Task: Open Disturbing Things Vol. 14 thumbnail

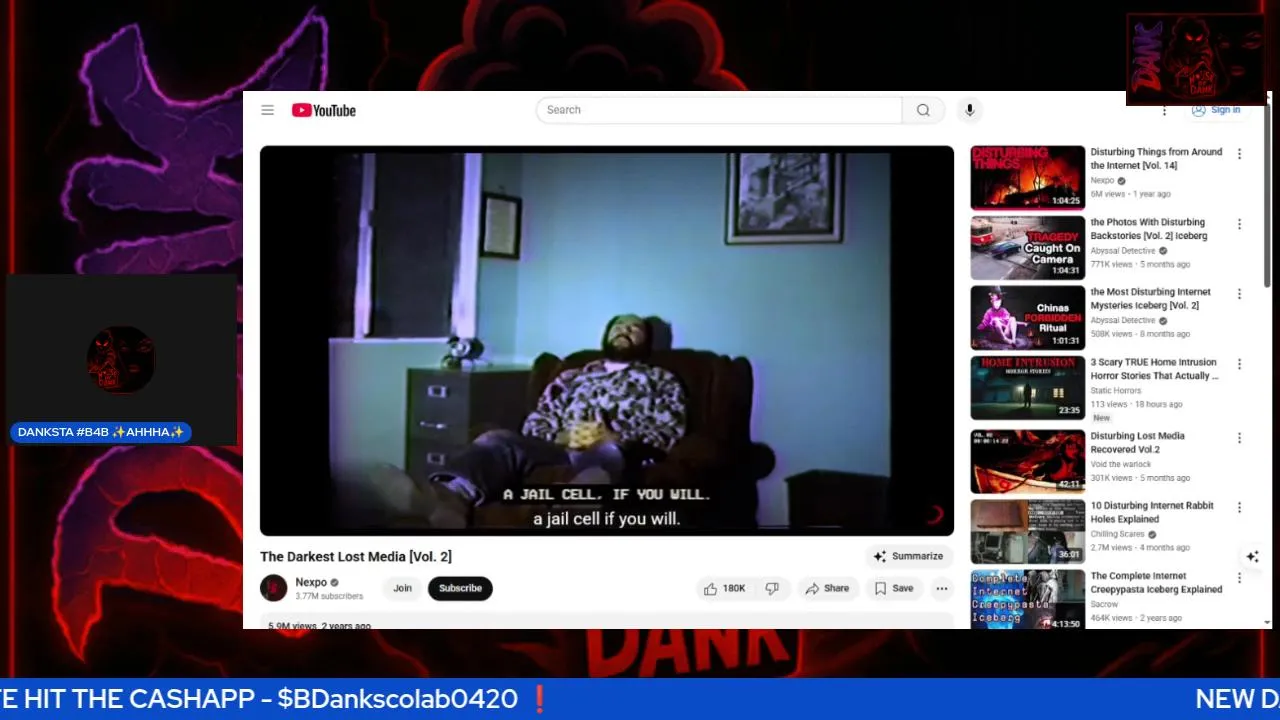Action: pyautogui.click(x=1028, y=177)
